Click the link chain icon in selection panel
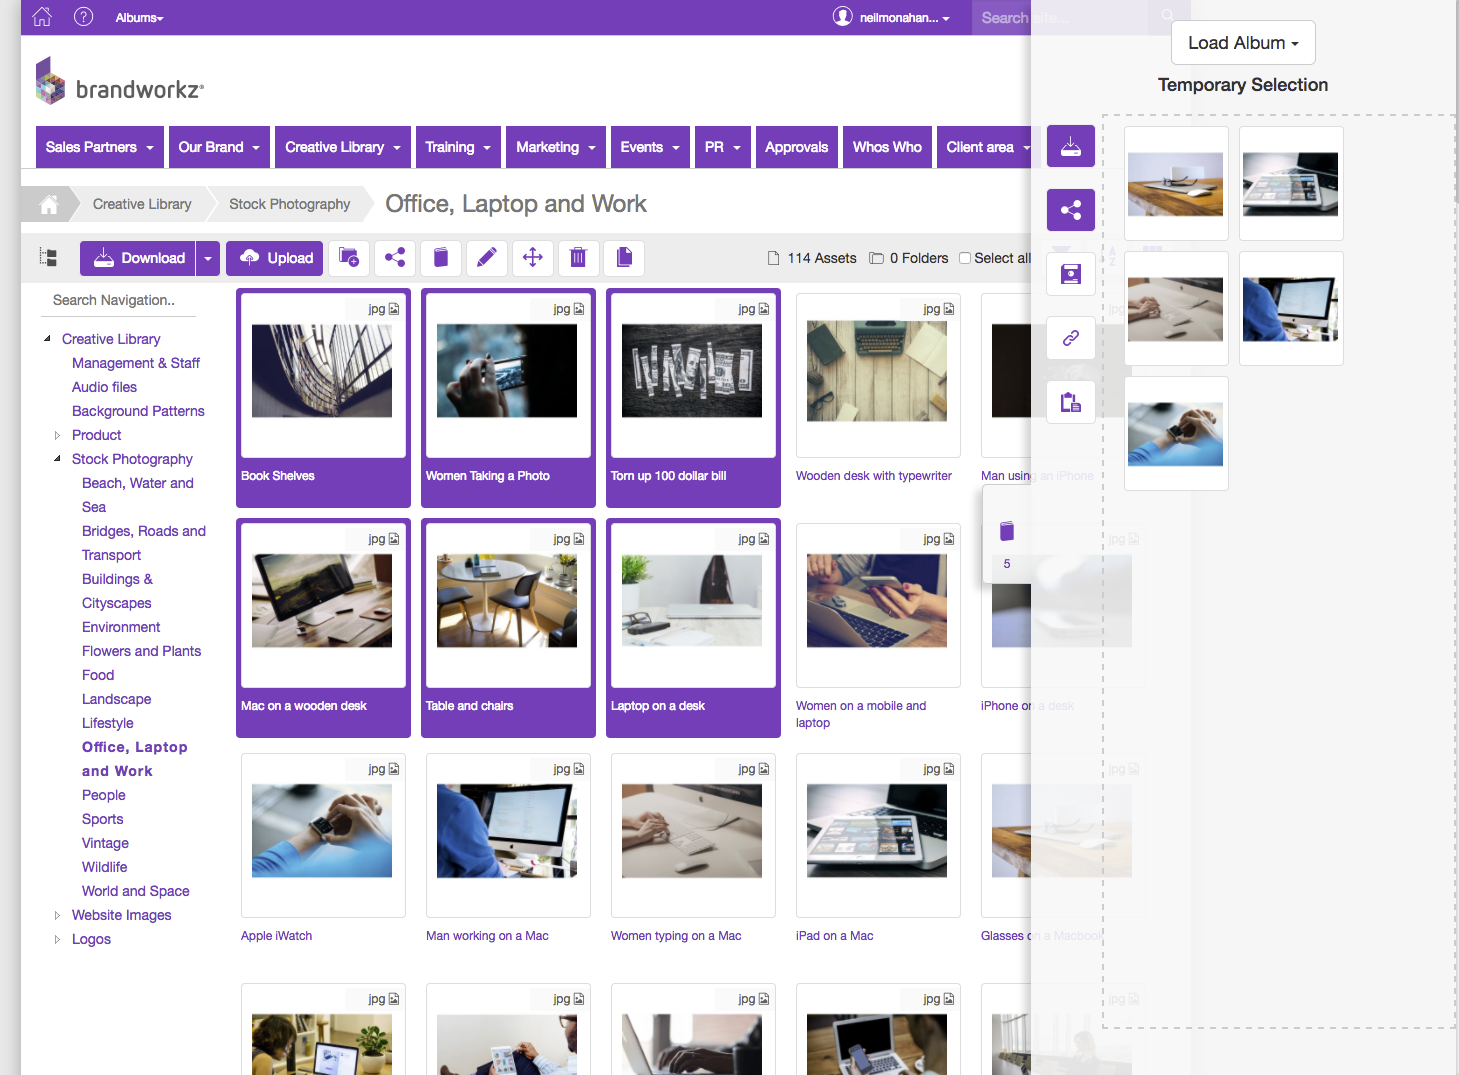This screenshot has width=1459, height=1075. tap(1071, 338)
